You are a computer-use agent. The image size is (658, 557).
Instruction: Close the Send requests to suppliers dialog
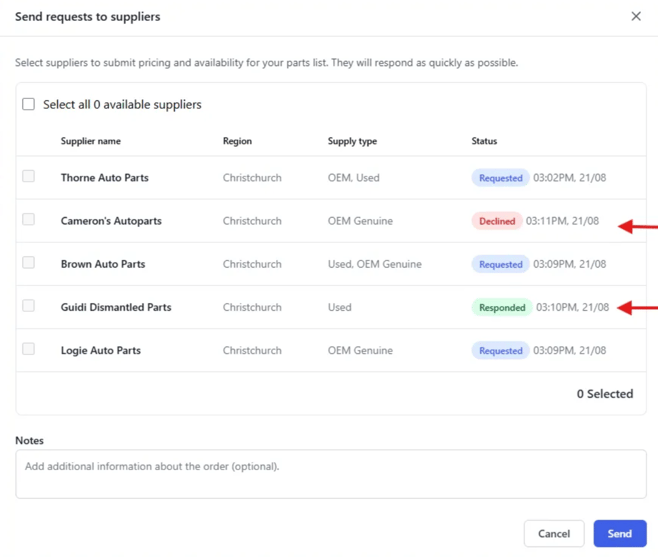coord(636,16)
